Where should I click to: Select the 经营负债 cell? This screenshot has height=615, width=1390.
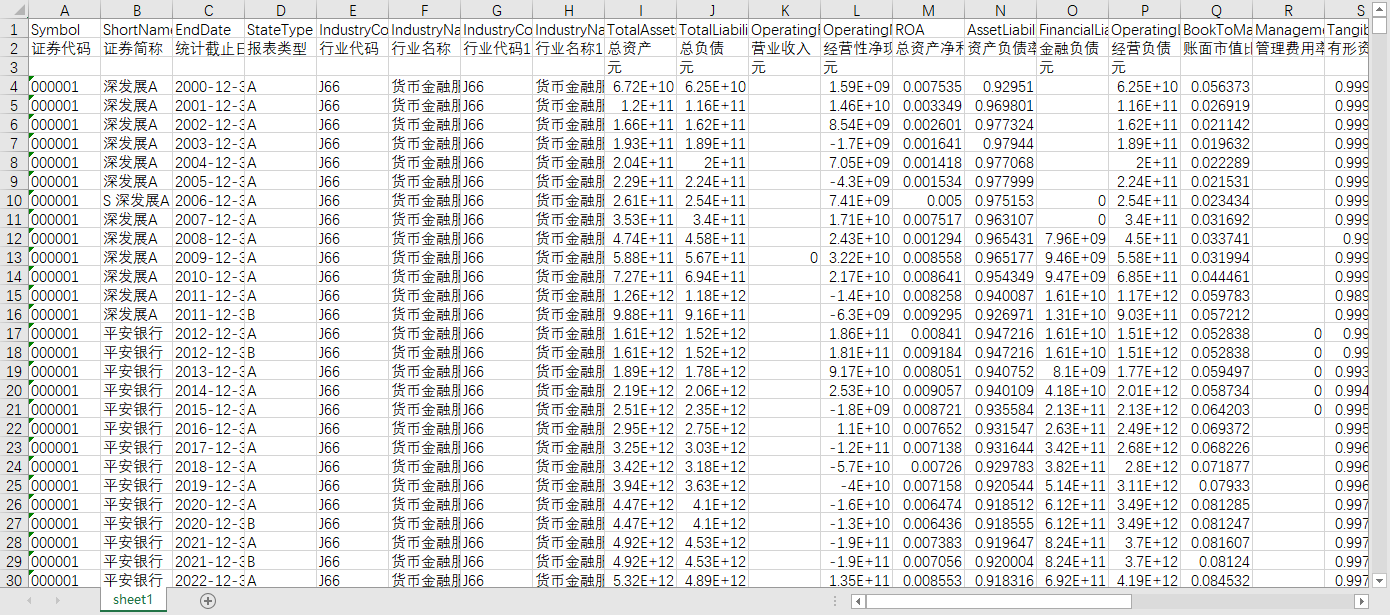[x=1144, y=48]
